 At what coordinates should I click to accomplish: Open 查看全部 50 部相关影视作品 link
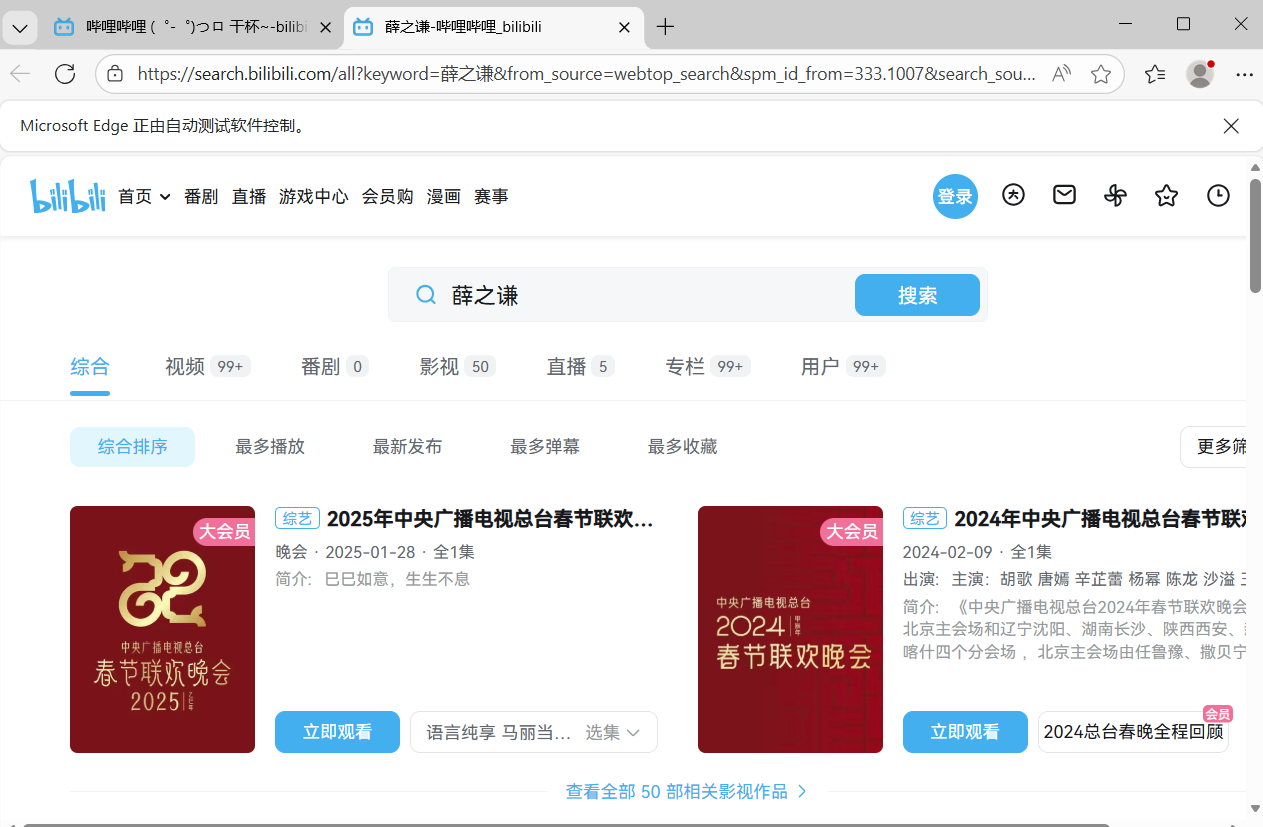click(686, 792)
